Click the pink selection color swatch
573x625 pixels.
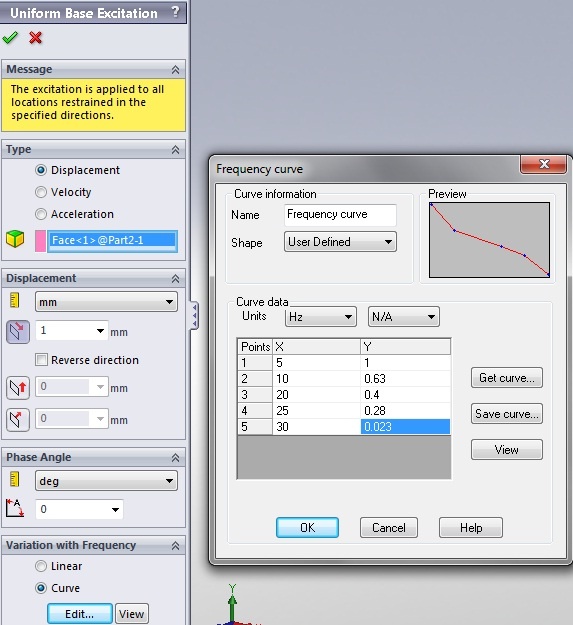click(40, 241)
